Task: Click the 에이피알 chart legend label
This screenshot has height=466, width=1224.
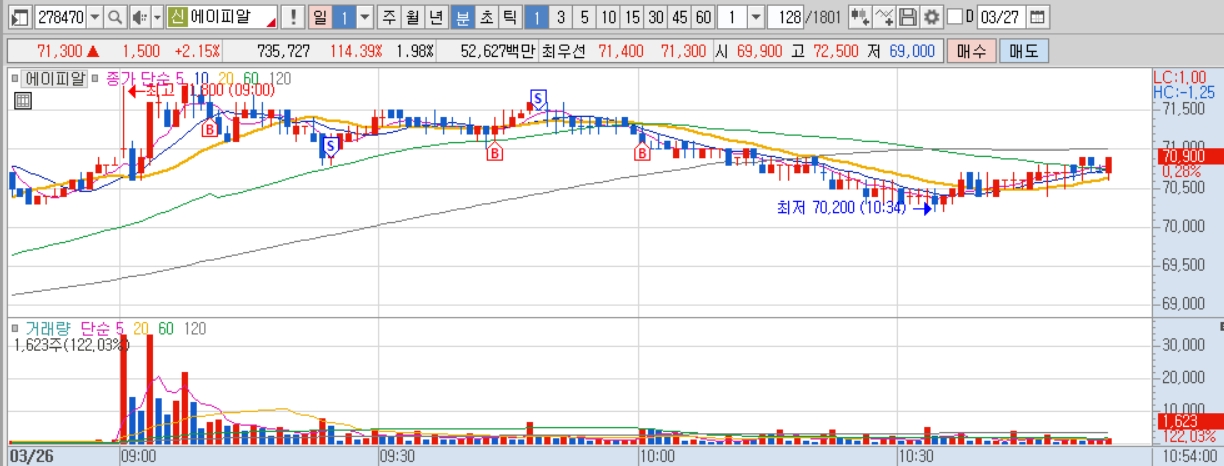Action: click(x=53, y=77)
